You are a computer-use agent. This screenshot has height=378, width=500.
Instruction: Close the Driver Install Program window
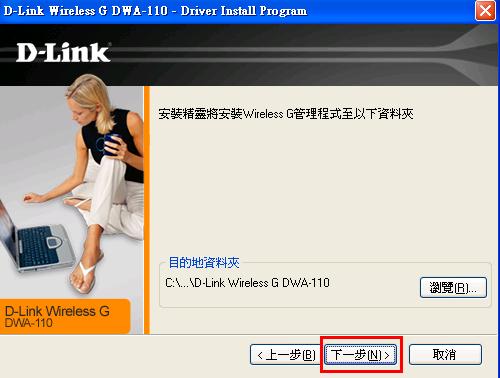click(485, 11)
